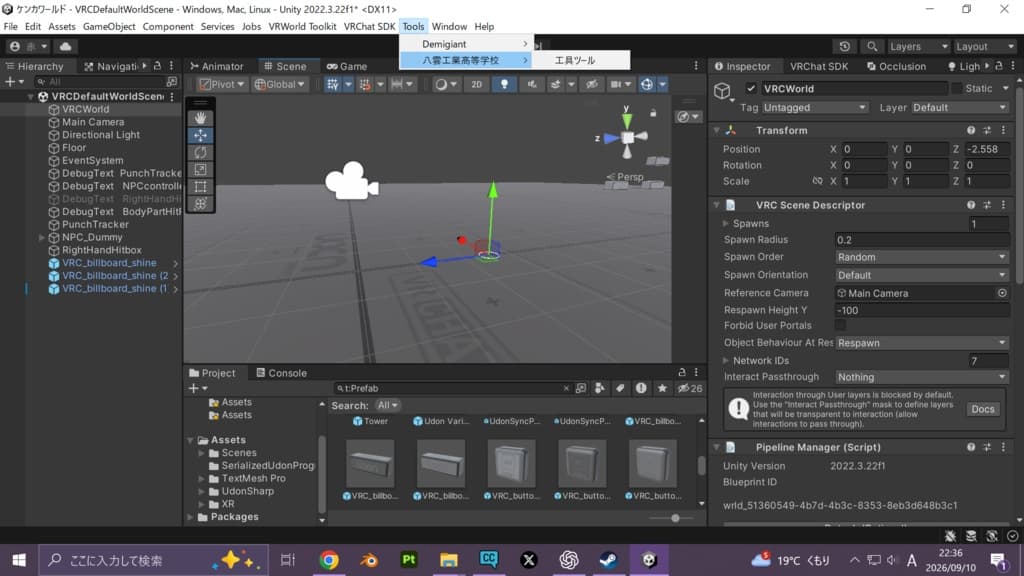Open Google Chrome from taskbar

(329, 560)
